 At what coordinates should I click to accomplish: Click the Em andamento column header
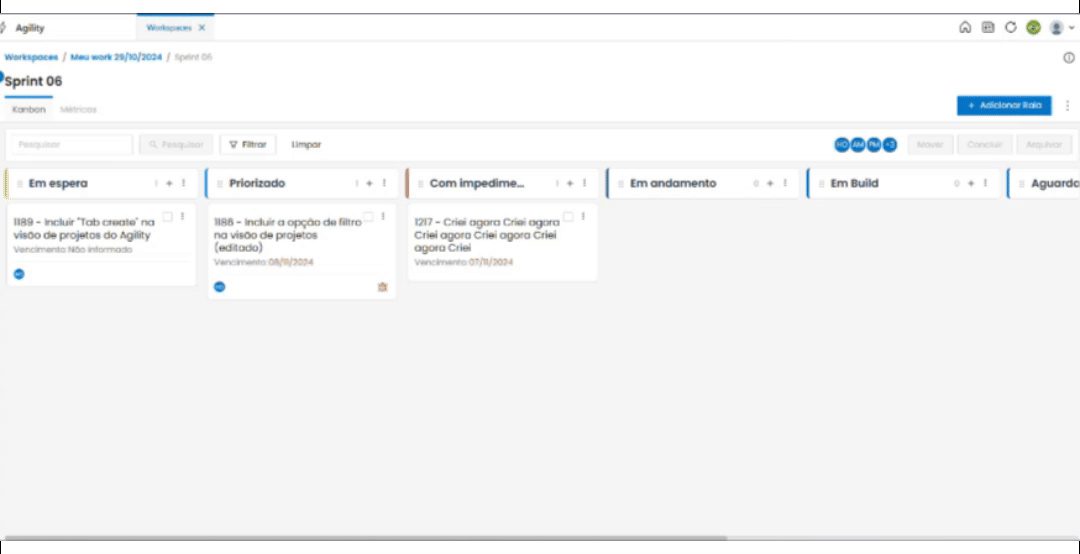[x=703, y=183]
